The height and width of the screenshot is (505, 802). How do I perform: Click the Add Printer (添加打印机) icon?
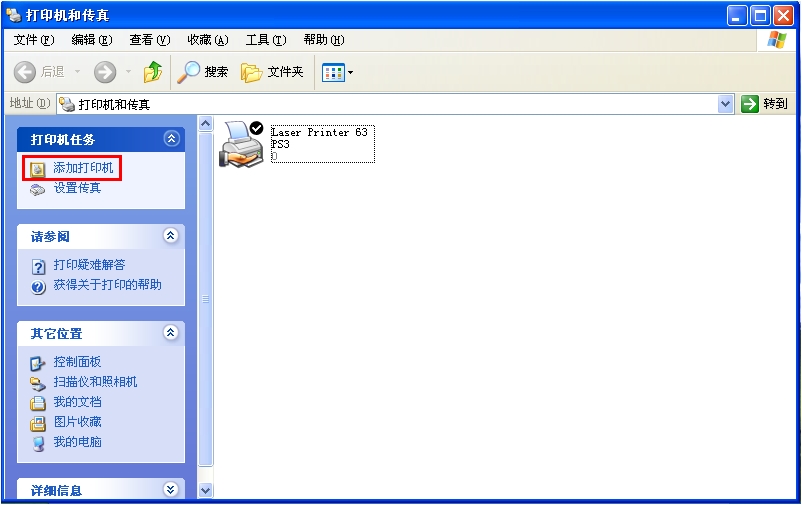point(37,169)
